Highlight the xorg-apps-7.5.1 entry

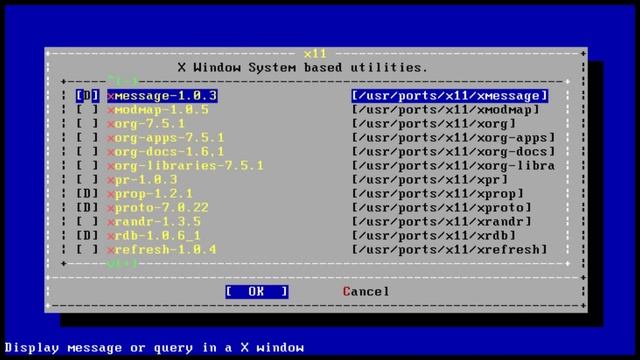click(x=166, y=138)
